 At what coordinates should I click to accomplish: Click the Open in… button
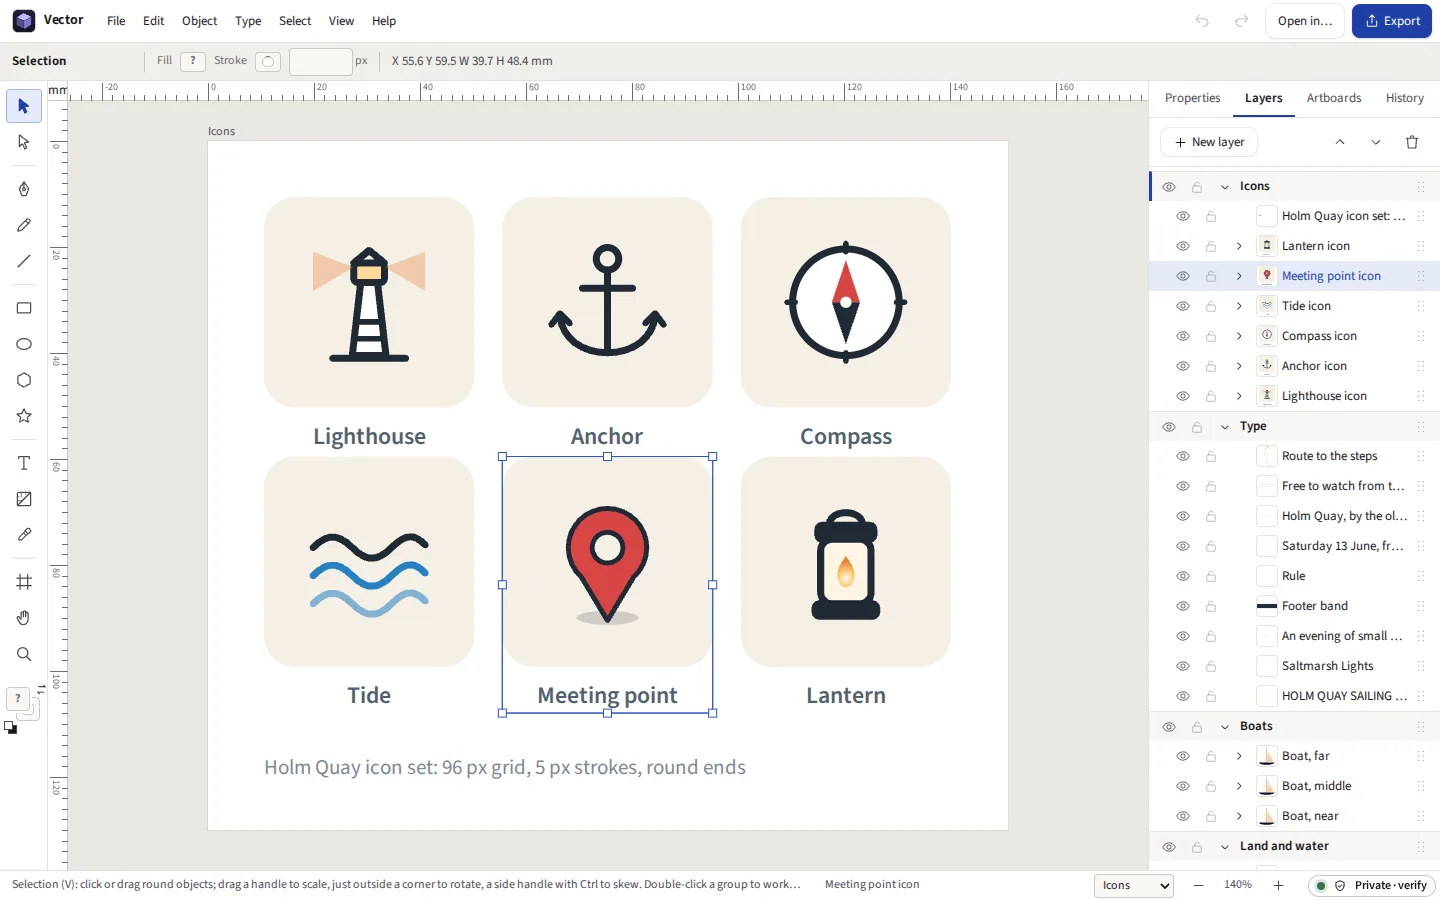1305,21
